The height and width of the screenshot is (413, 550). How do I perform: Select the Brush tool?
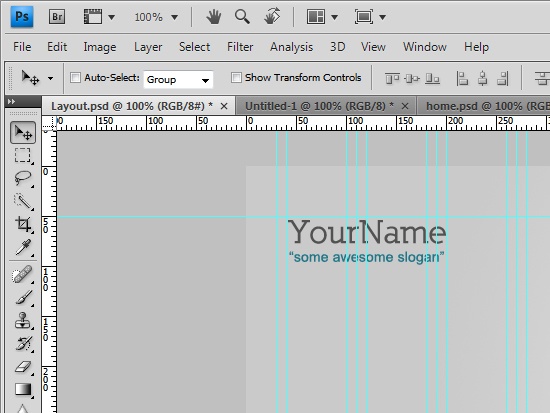pyautogui.click(x=23, y=298)
